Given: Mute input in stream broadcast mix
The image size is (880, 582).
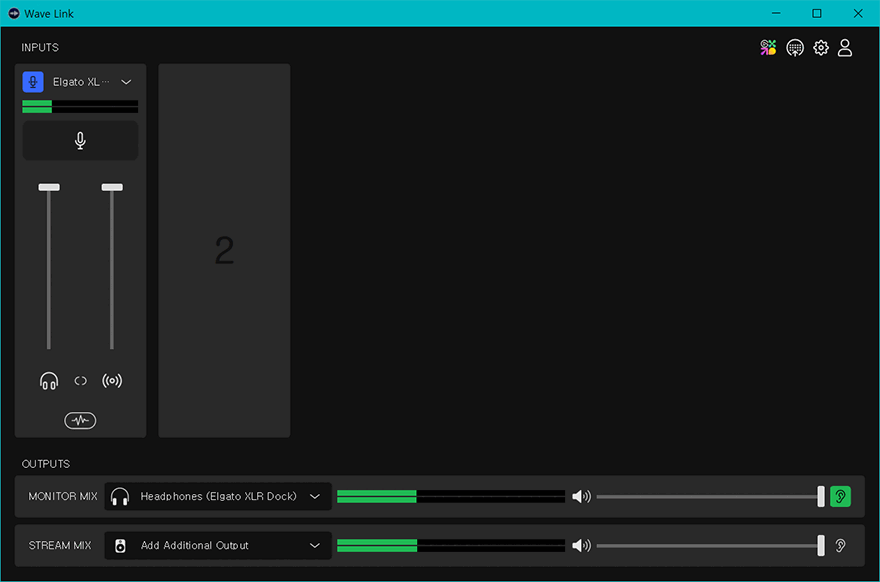Looking at the screenshot, I should 112,381.
